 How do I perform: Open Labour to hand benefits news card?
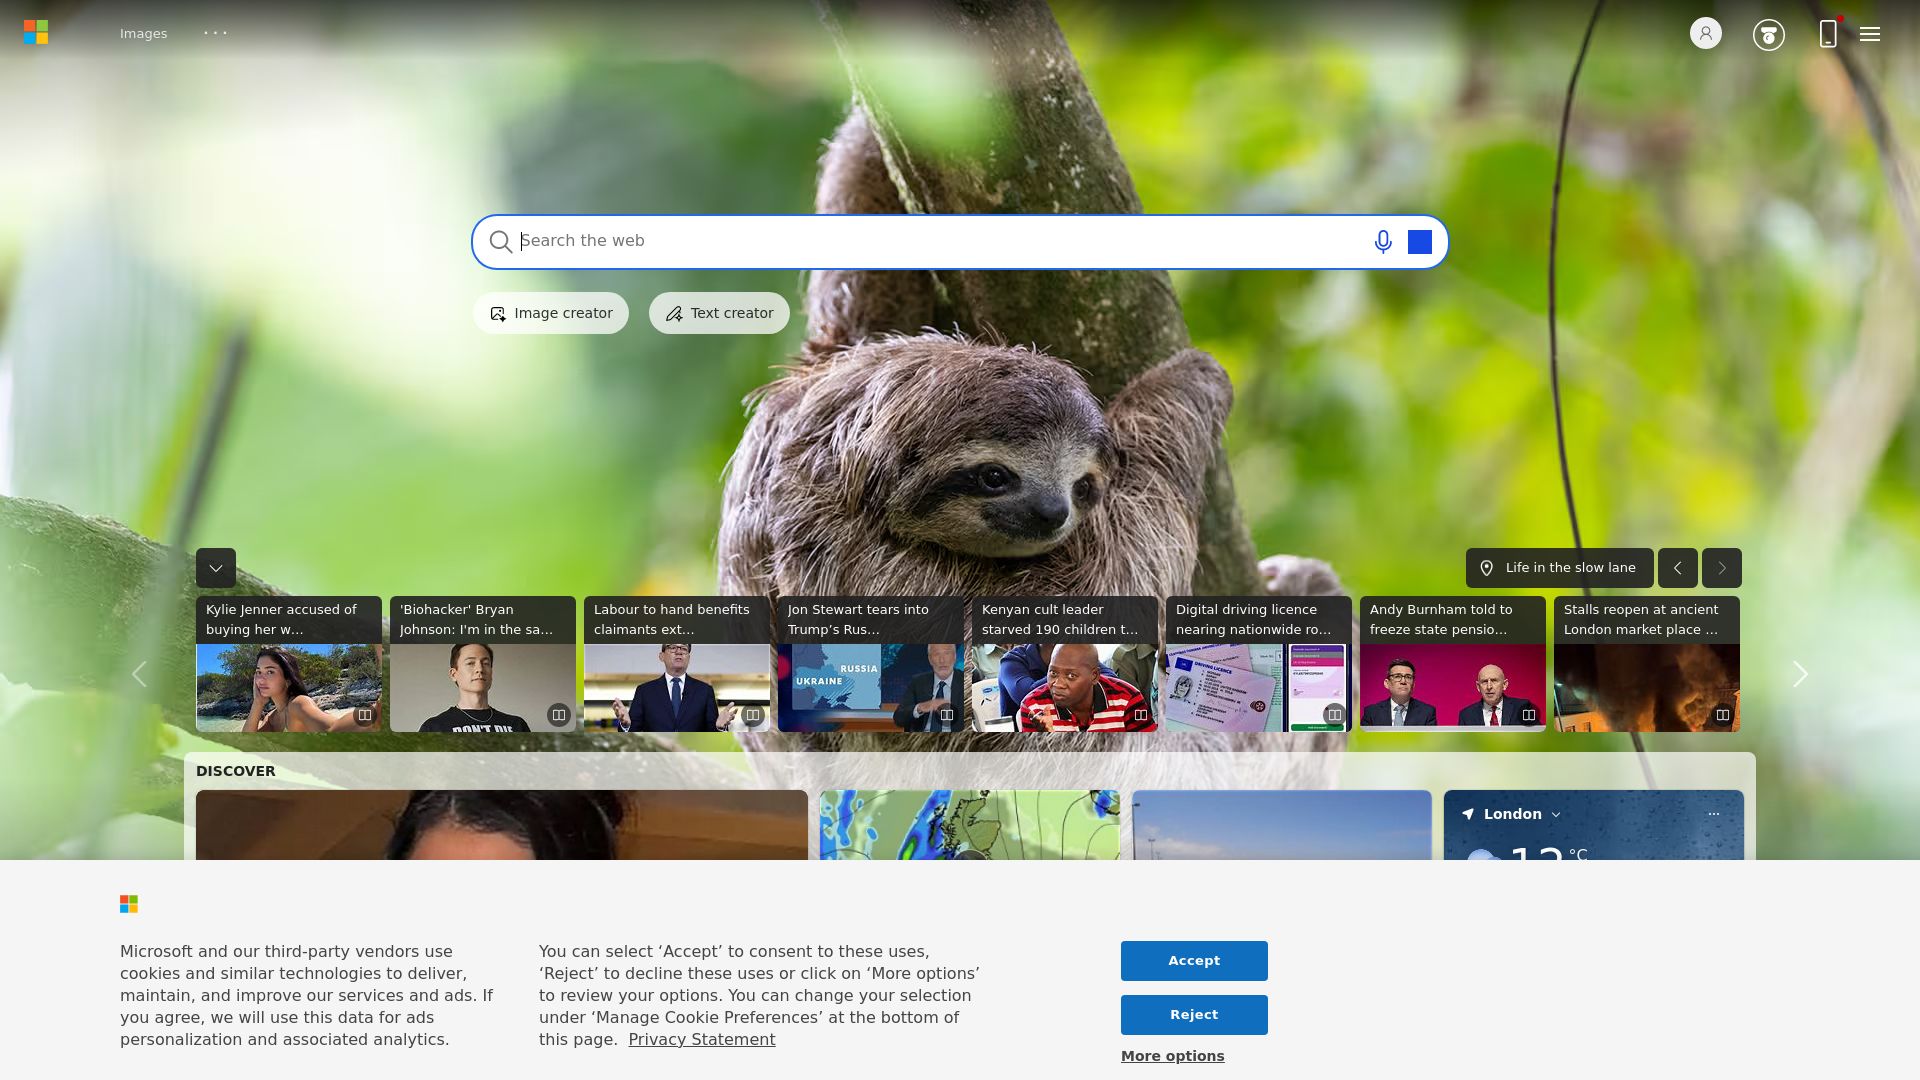(677, 664)
